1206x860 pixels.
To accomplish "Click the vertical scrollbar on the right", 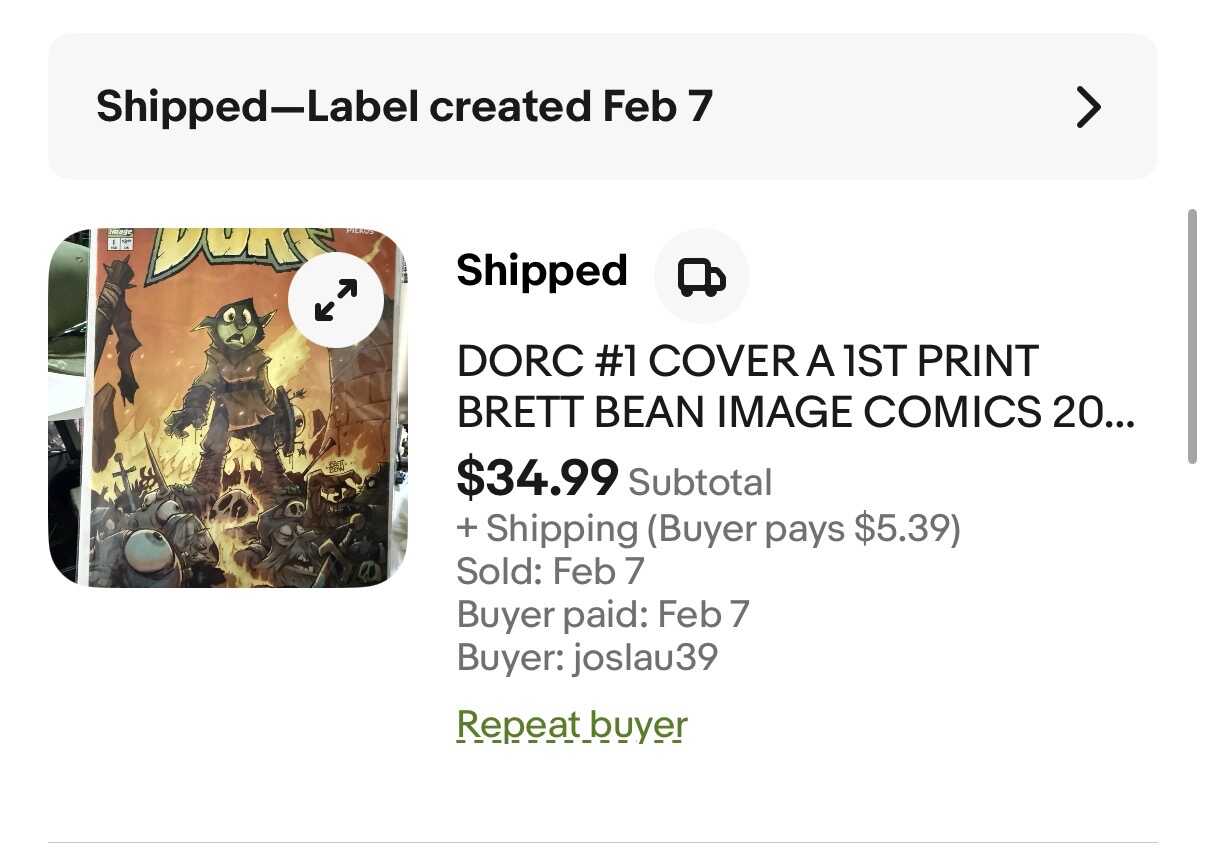I will (1191, 336).
